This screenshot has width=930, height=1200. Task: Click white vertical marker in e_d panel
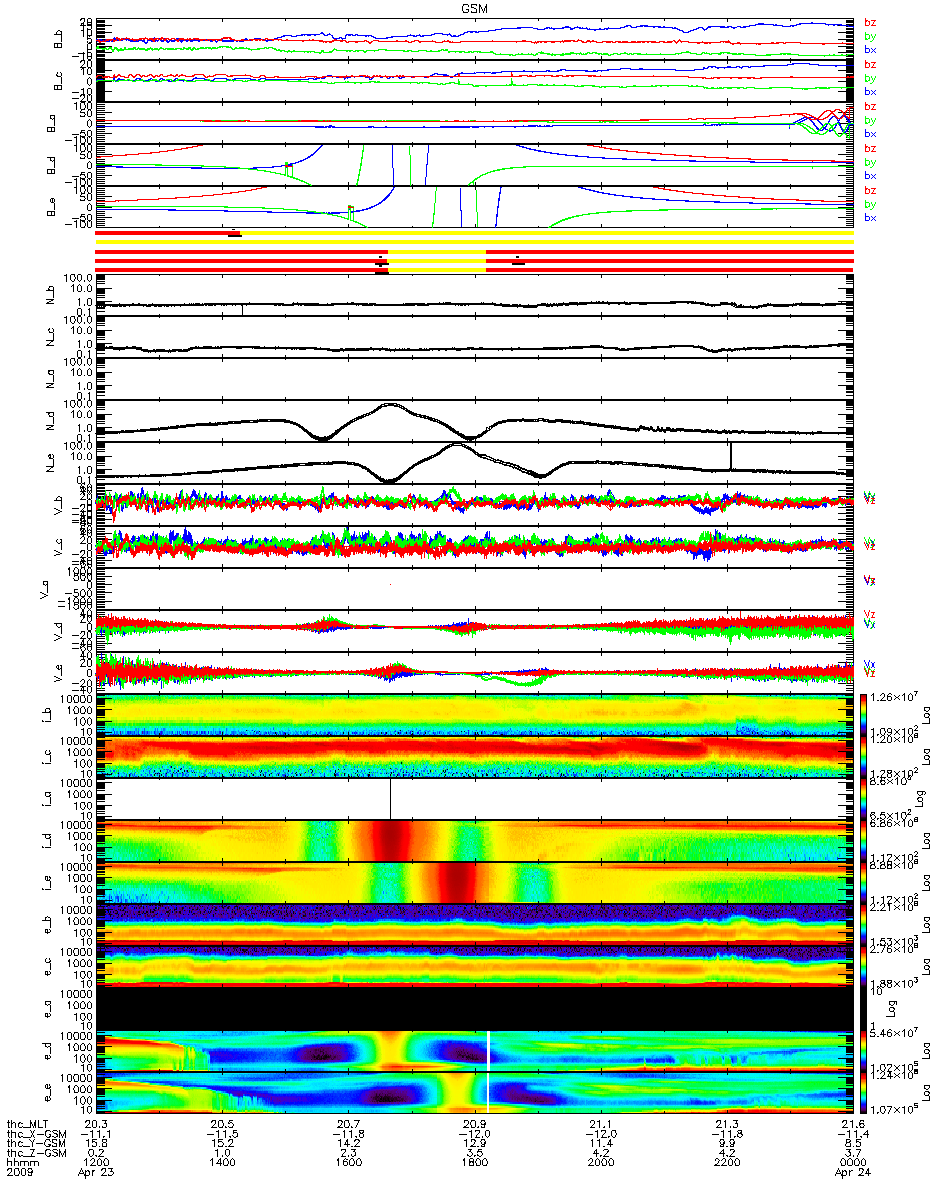pyautogui.click(x=488, y=1051)
